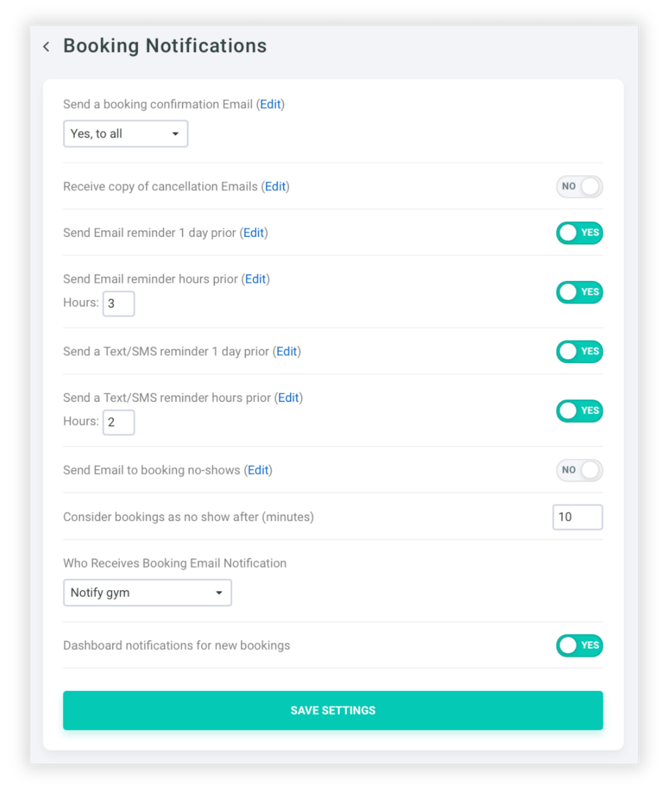Disable Email reminder hours prior toggle
The image size is (670, 792).
tap(579, 292)
